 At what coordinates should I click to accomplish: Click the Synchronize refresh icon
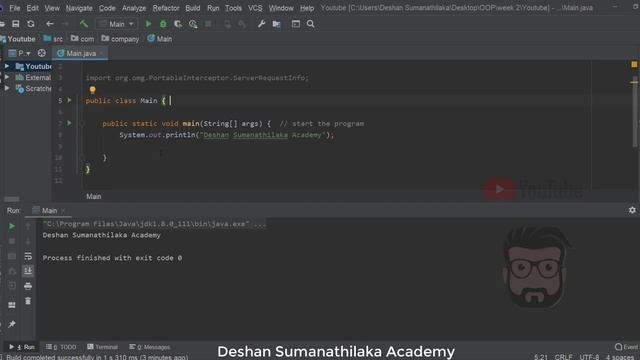click(31, 24)
